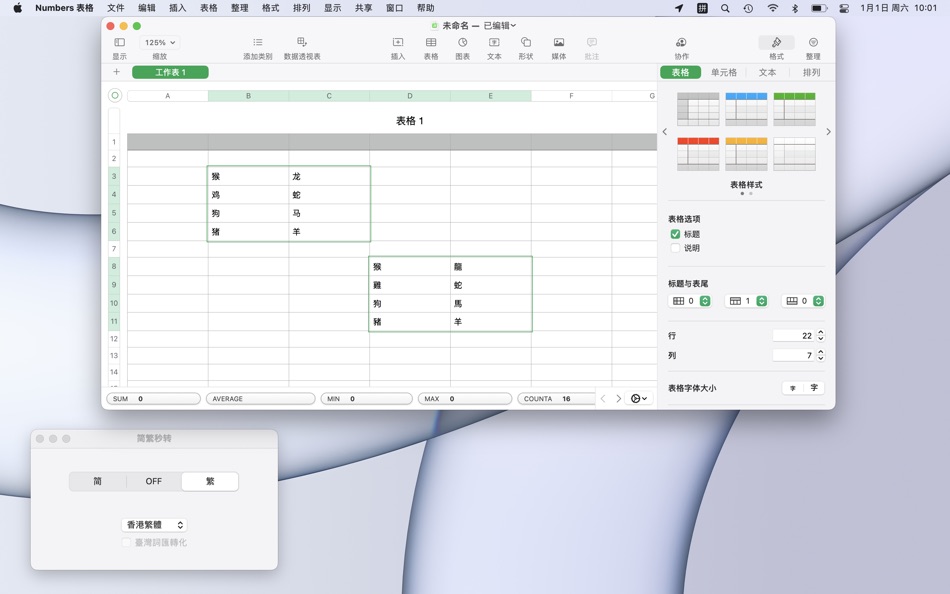Select column header F
This screenshot has width=950, height=594.
[x=571, y=96]
